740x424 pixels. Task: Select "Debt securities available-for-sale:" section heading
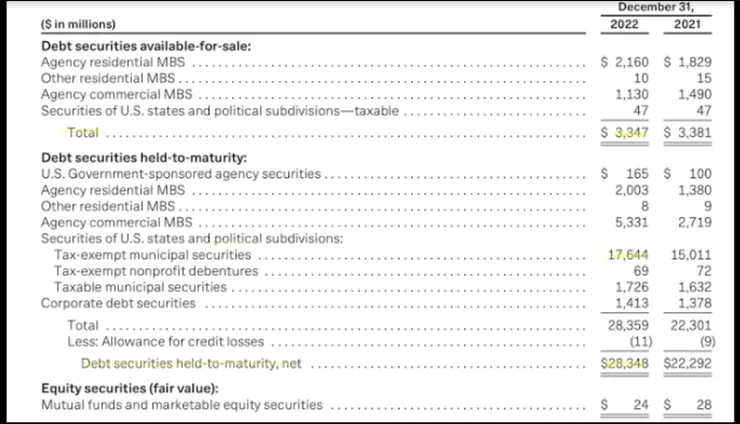click(x=145, y=45)
